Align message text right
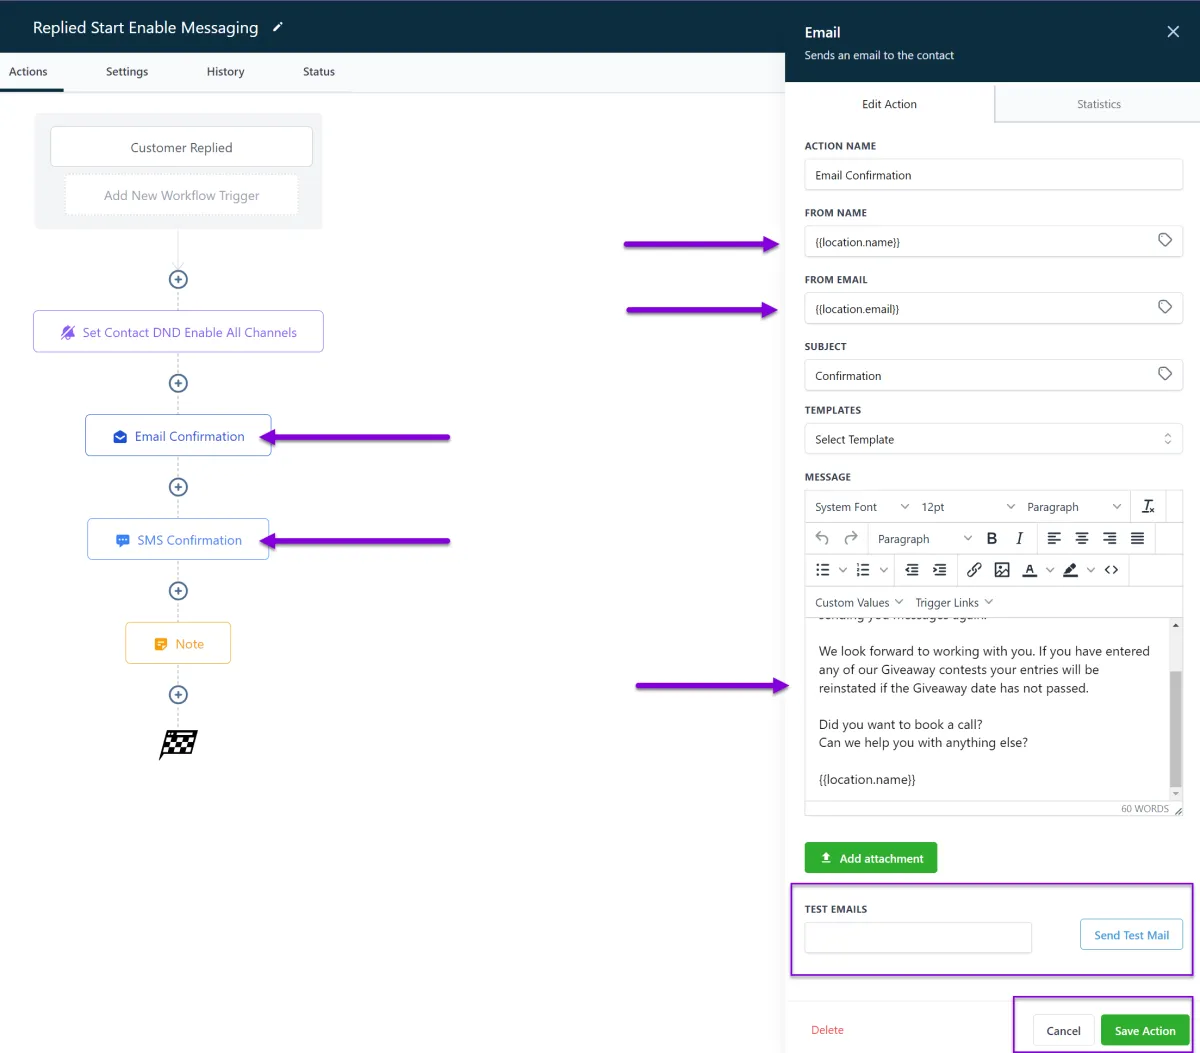Image resolution: width=1200 pixels, height=1053 pixels. 1110,538
